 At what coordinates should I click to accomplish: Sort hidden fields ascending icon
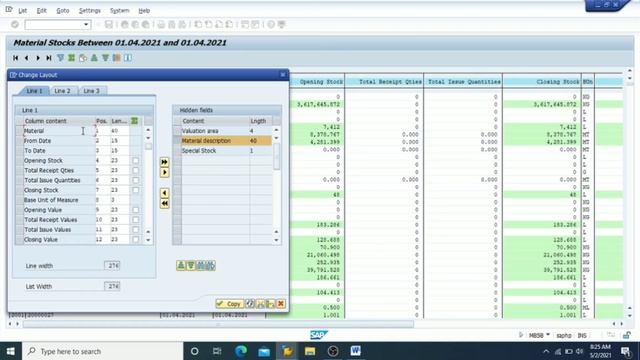[x=181, y=266]
